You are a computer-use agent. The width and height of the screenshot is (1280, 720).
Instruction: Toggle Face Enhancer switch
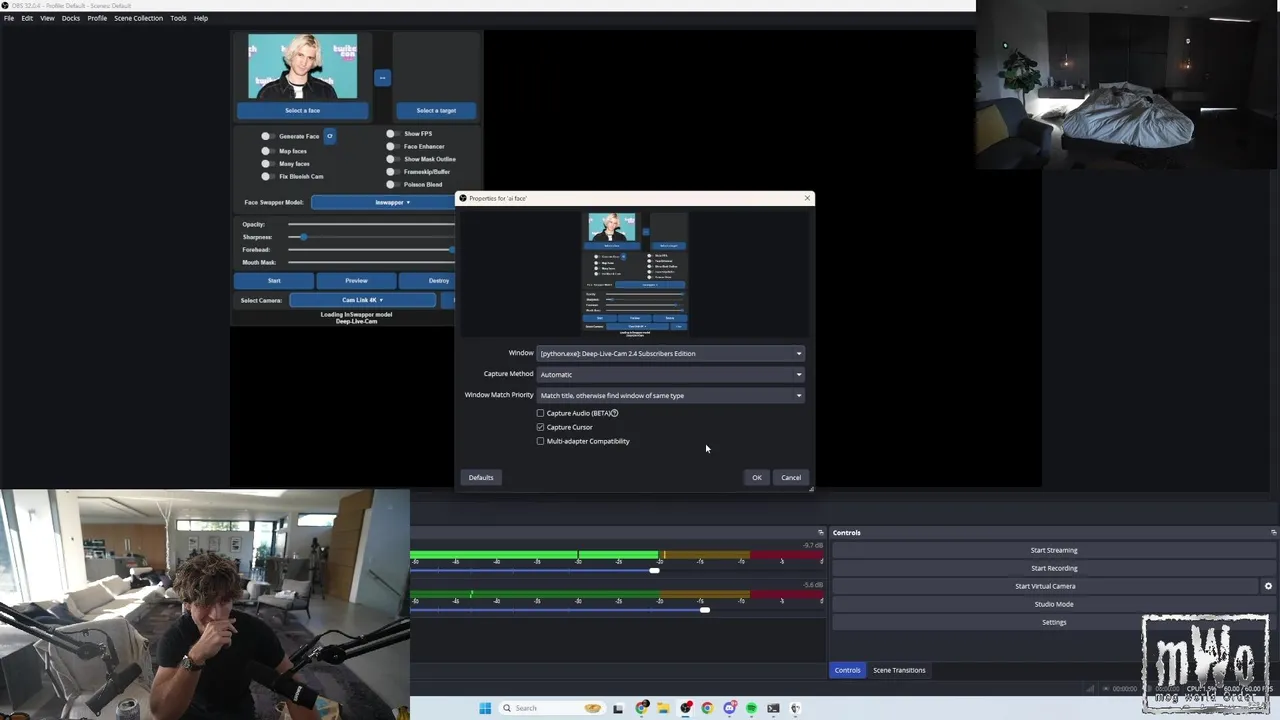391,146
